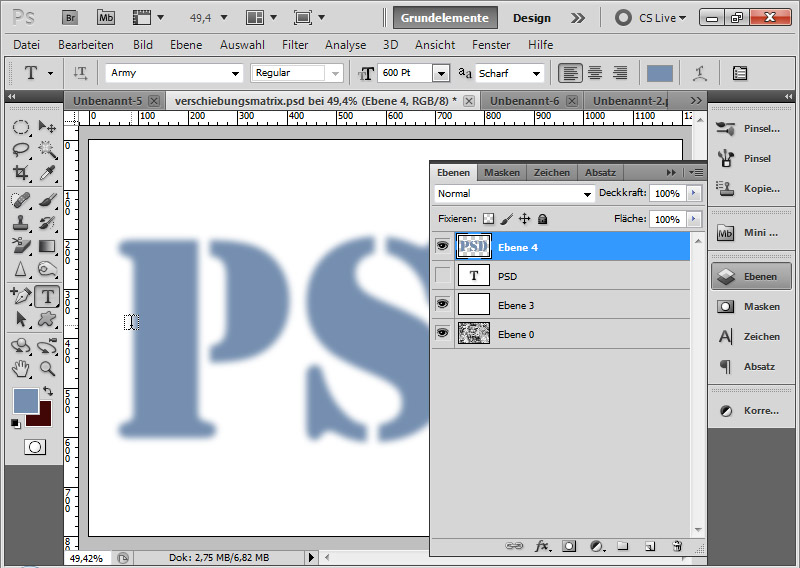Toggle visibility of Ebene 0 layer
The image size is (800, 568).
coord(442,333)
